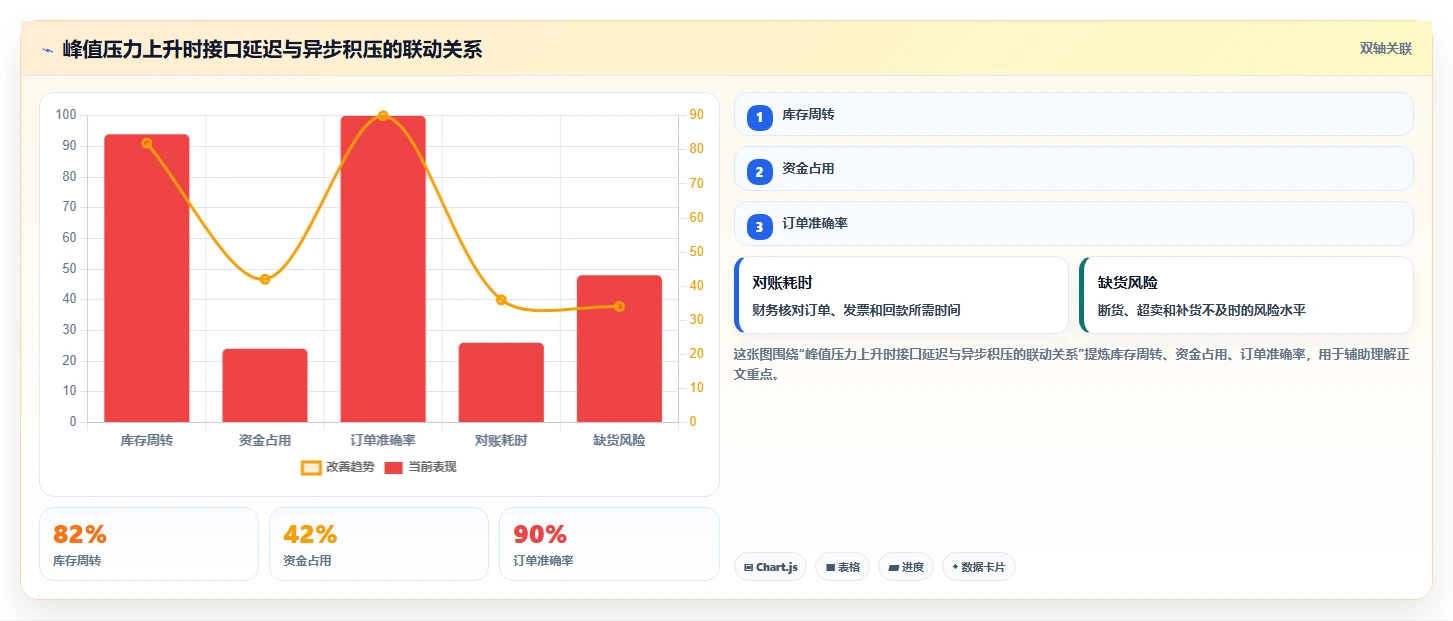1453x621 pixels.
Task: Click the number 2 badge icon
Action: tap(759, 172)
